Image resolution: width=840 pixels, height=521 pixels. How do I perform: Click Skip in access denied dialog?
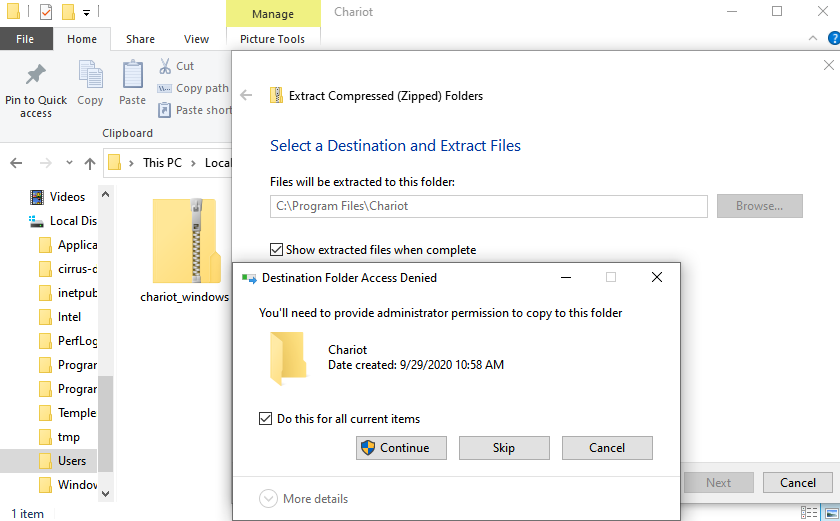504,448
